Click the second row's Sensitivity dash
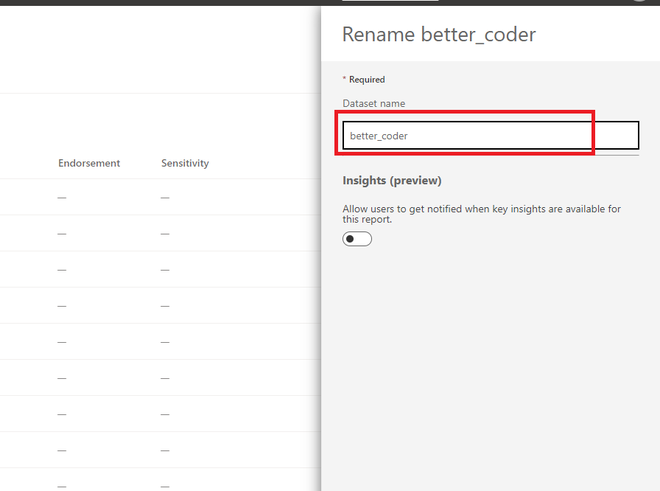Viewport: 660px width, 491px height. click(x=165, y=234)
